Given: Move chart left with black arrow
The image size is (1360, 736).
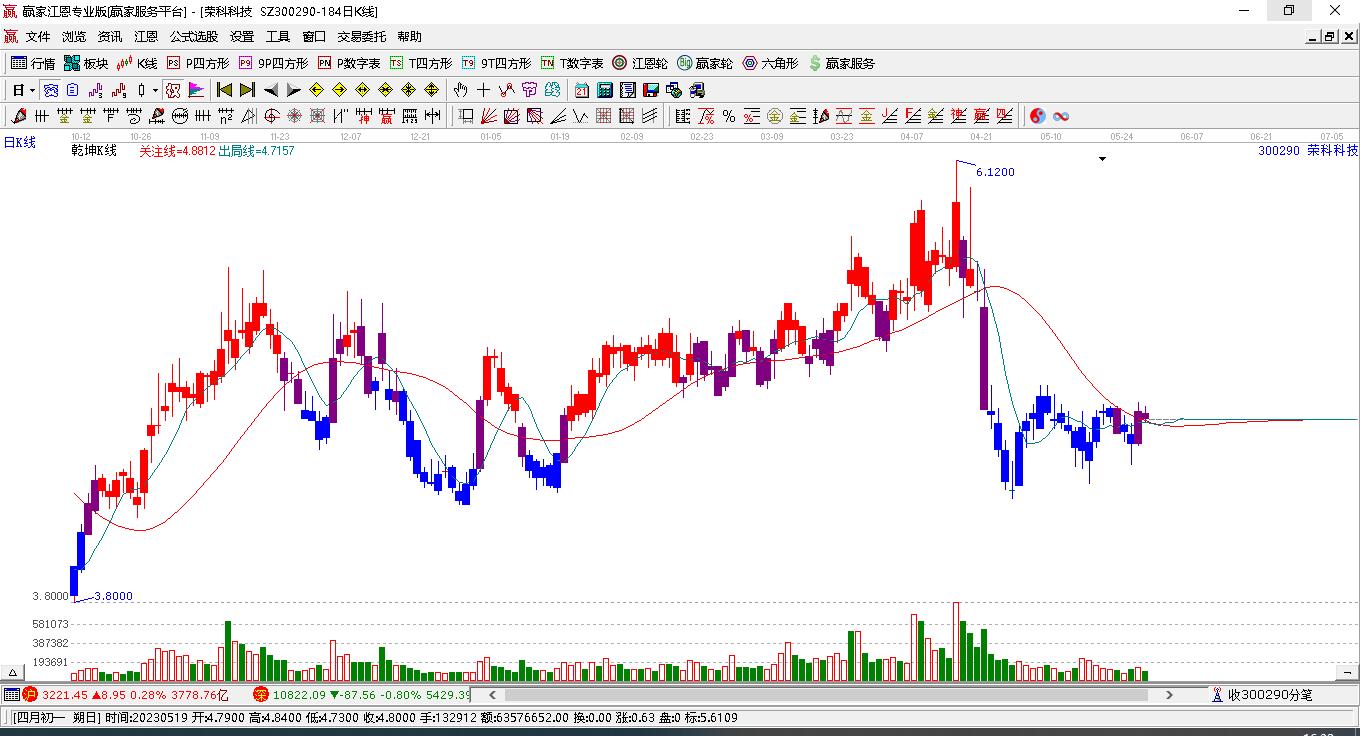Looking at the screenshot, I should click(x=270, y=90).
